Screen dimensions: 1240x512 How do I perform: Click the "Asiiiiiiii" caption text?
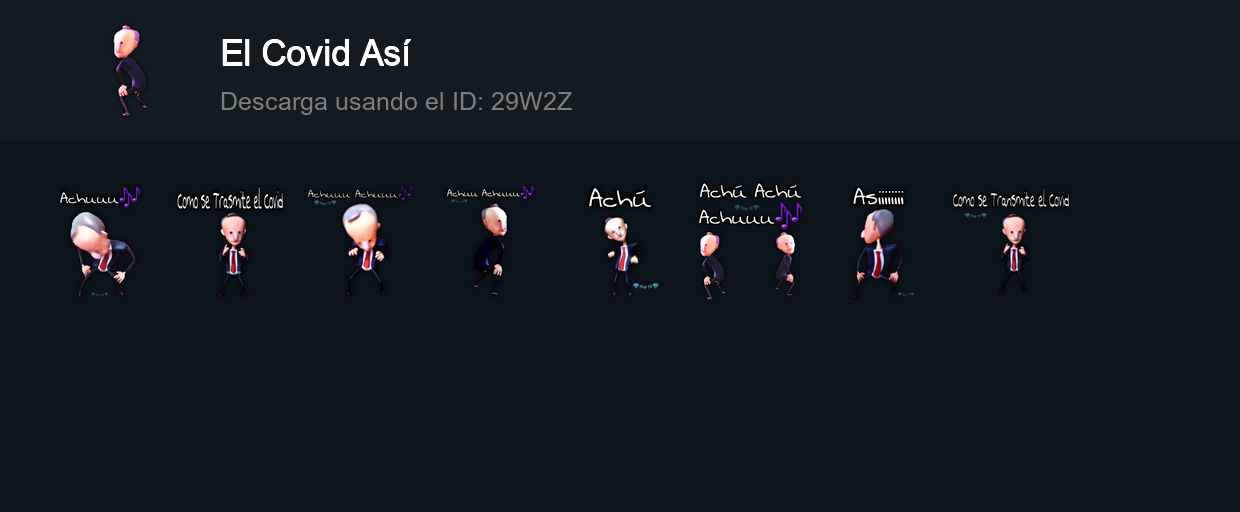pyautogui.click(x=878, y=196)
